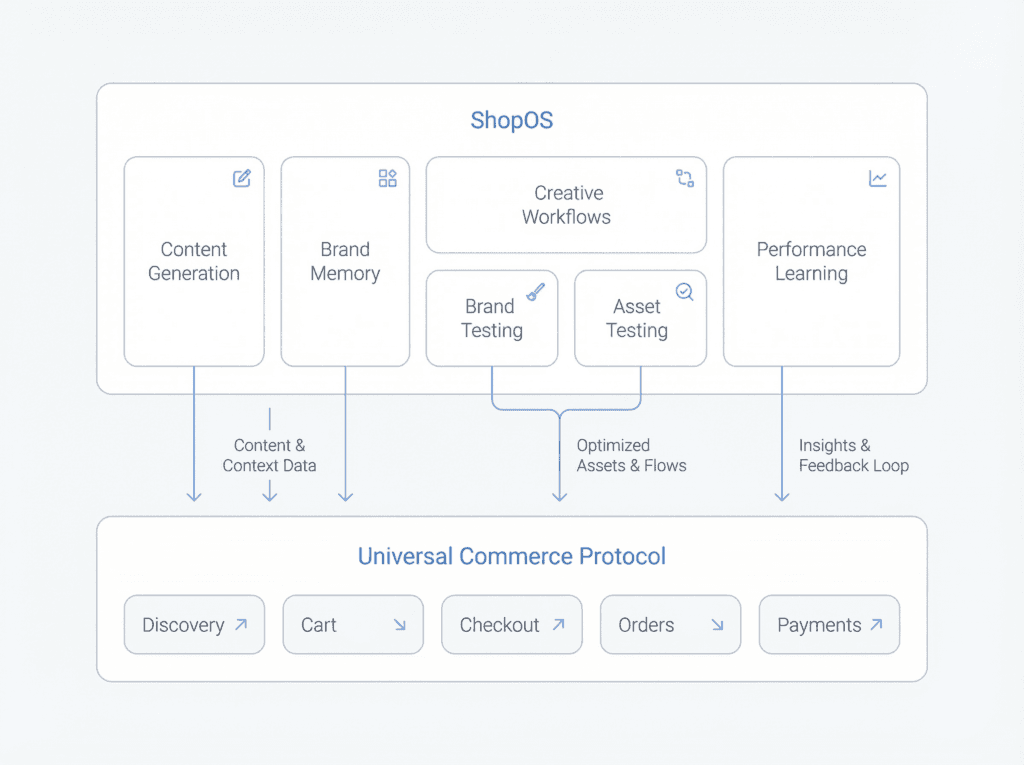Select the Checkout button
Viewport: 1024px width, 765px height.
point(512,625)
